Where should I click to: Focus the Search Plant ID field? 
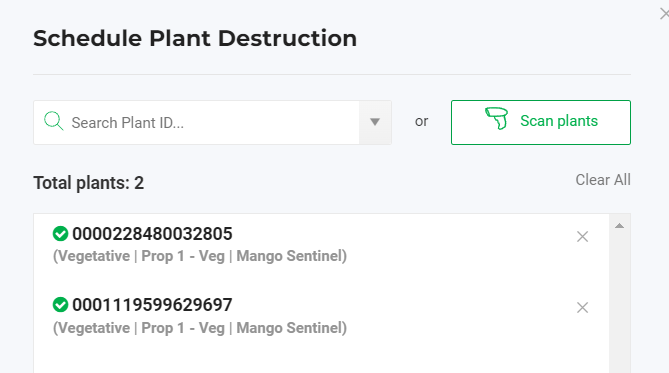tap(196, 122)
